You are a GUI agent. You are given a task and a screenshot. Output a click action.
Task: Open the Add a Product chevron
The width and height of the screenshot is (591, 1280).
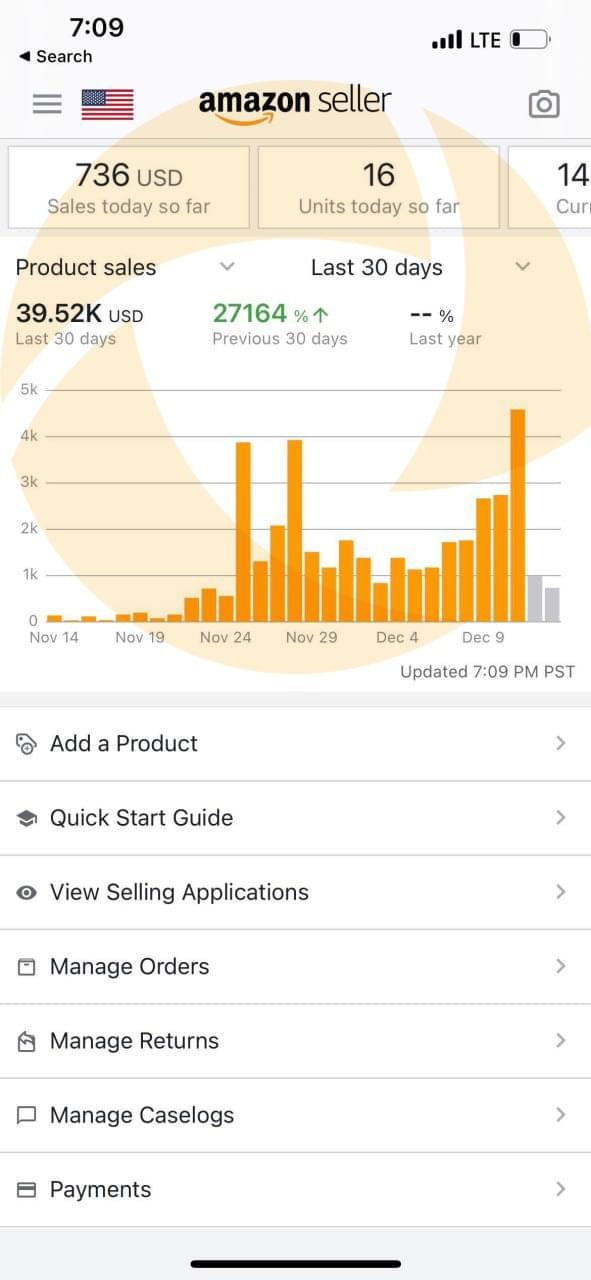[x=560, y=743]
